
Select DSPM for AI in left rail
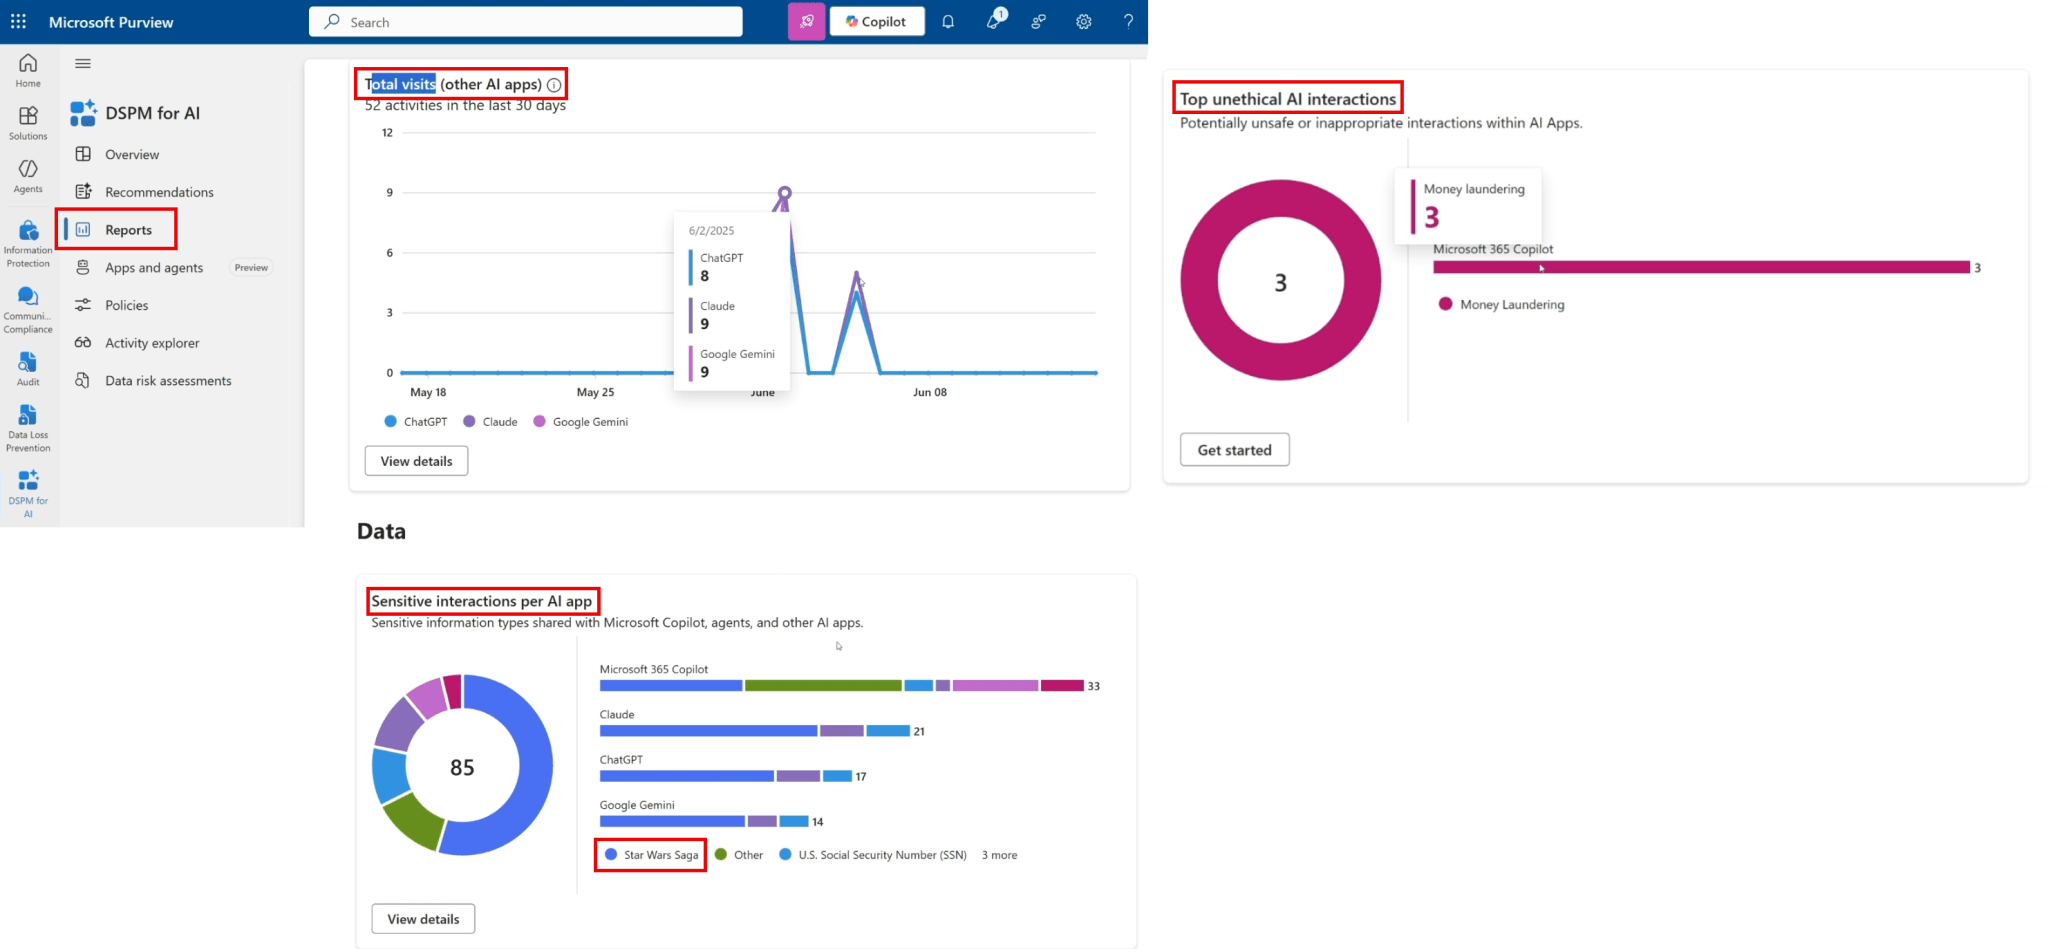coord(28,494)
